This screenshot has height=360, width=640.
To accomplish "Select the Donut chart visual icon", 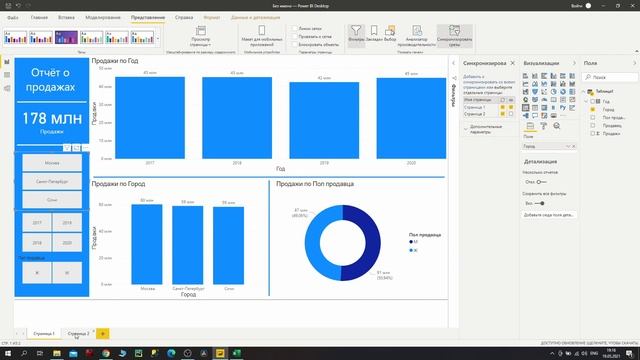I will tap(563, 92).
